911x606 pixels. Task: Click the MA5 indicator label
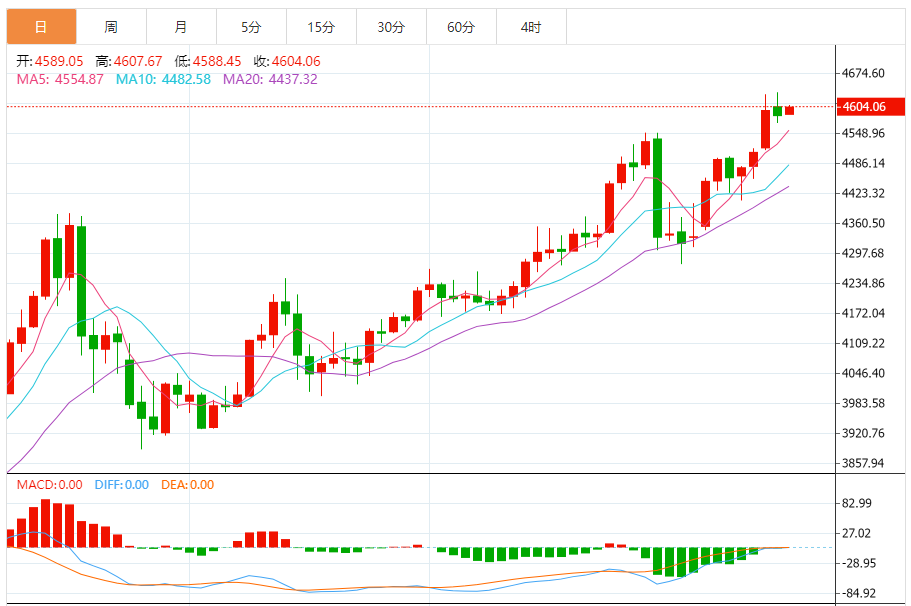(59, 79)
